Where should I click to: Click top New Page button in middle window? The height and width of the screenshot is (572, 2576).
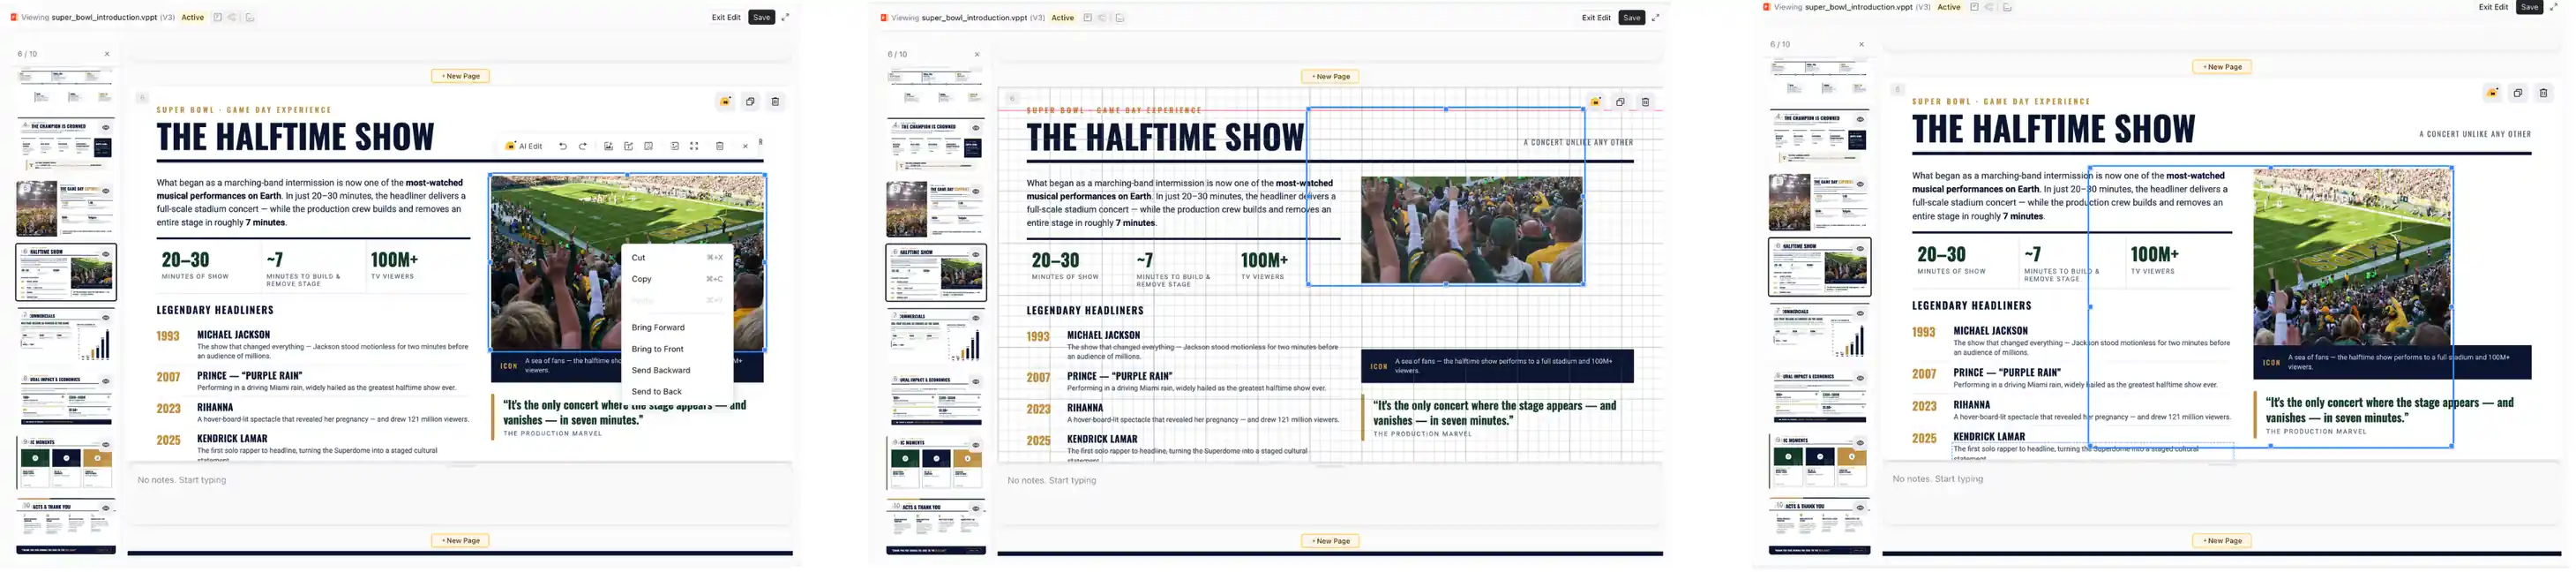1330,76
